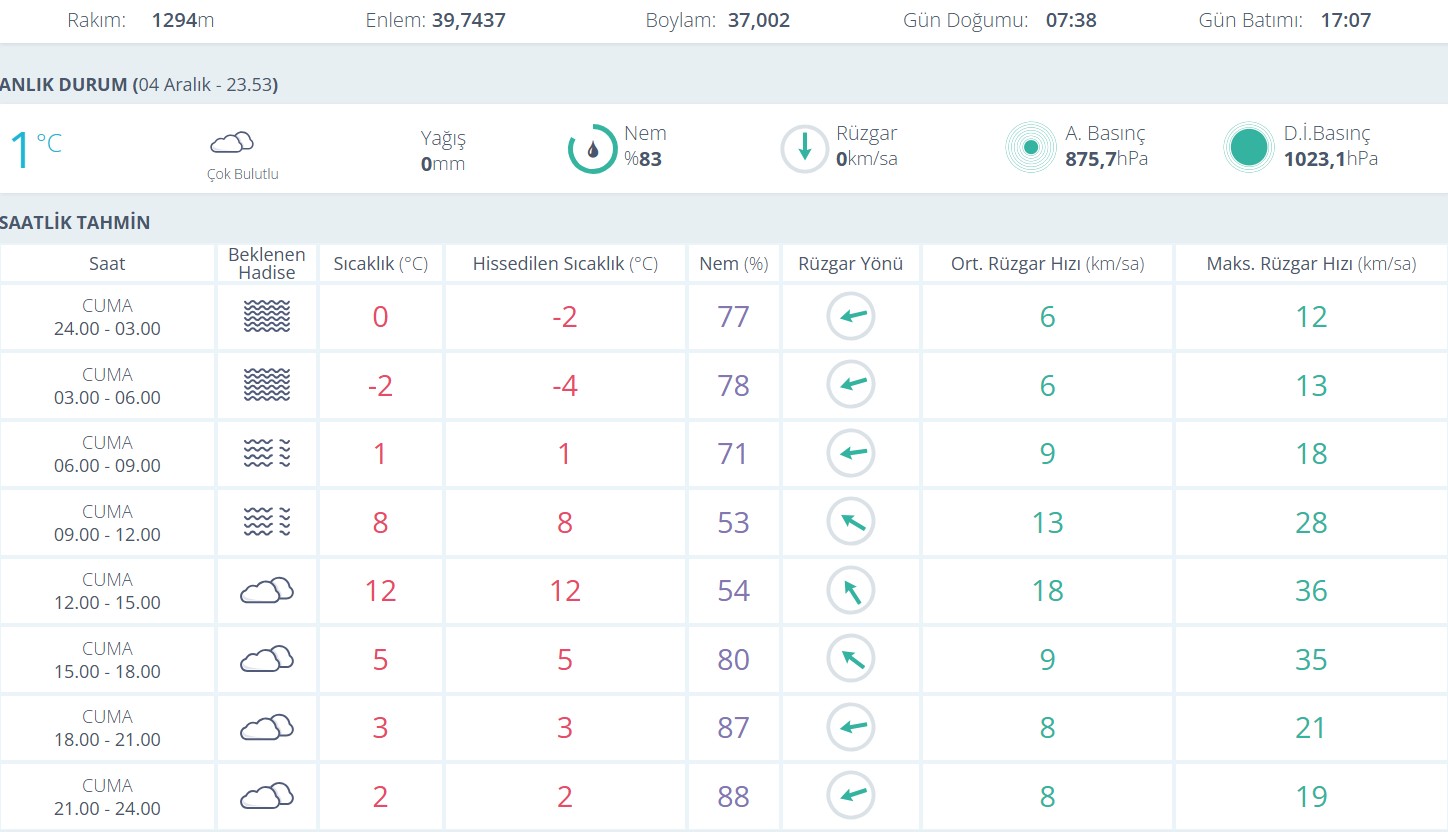Click wind direction icon in 12.00 - 15.00 row
This screenshot has height=832, width=1448.
[x=851, y=591]
